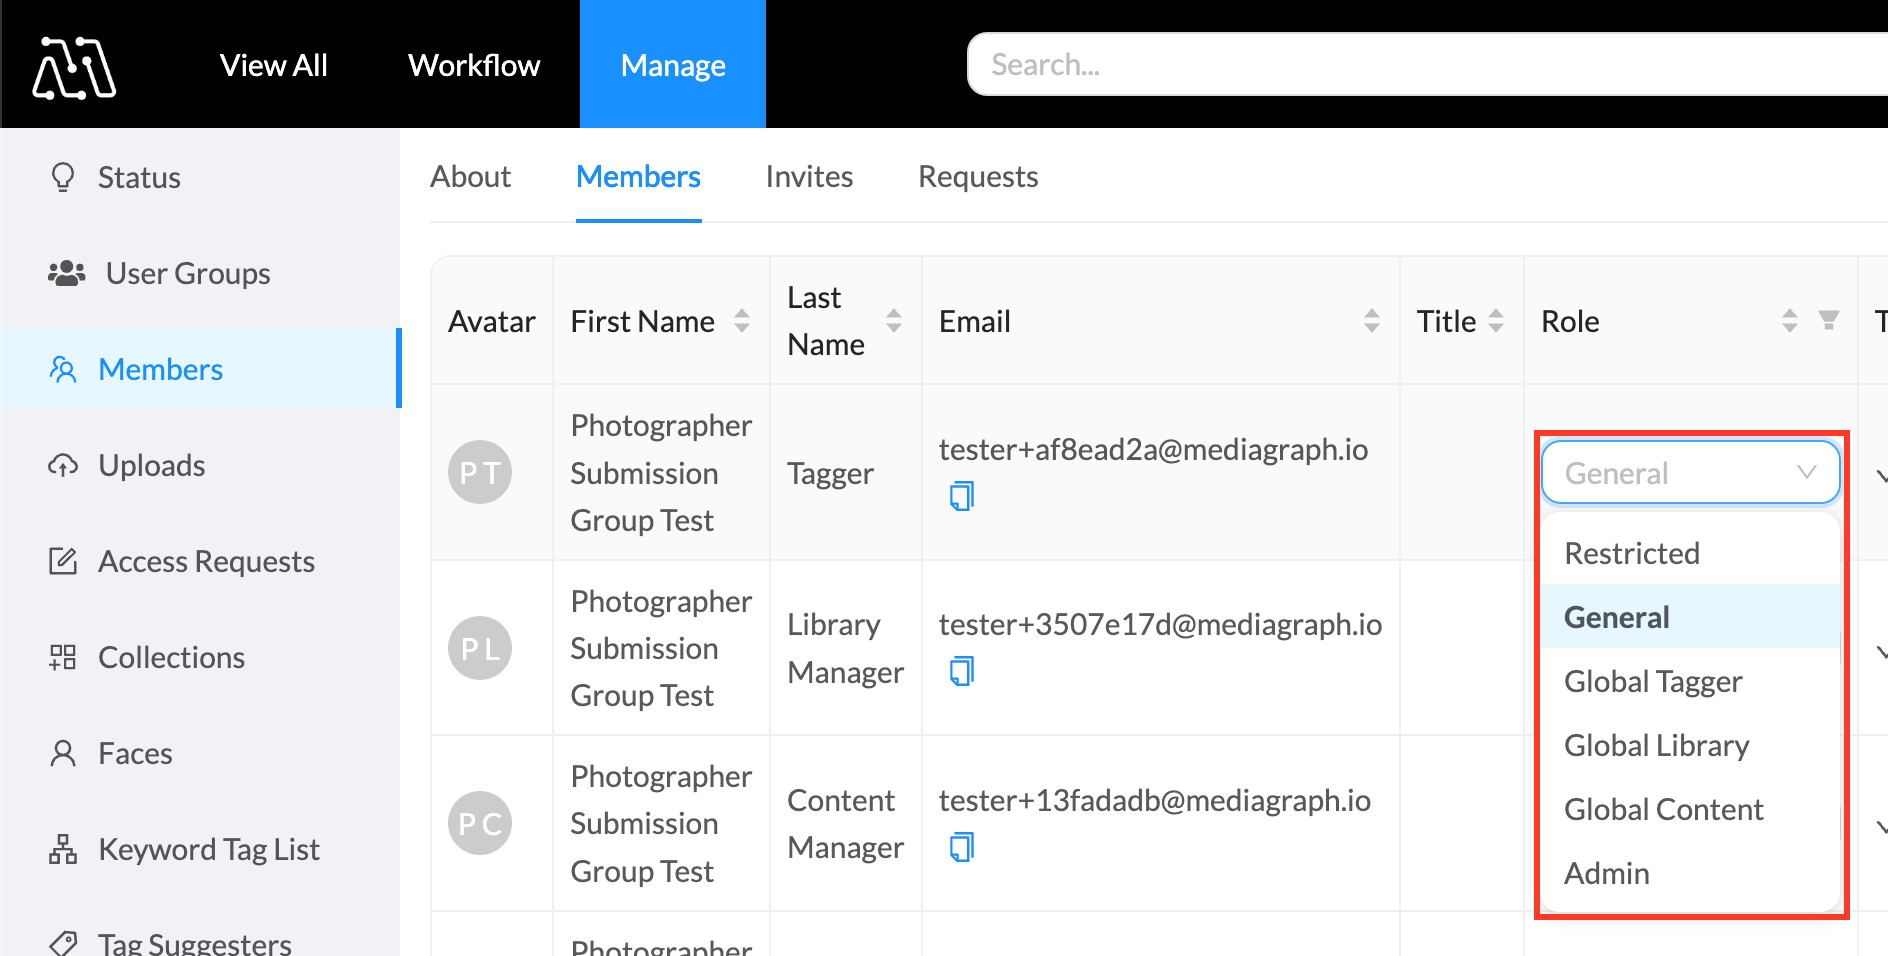Select Global Tagger role option
This screenshot has height=956, width=1888.
[x=1653, y=681]
